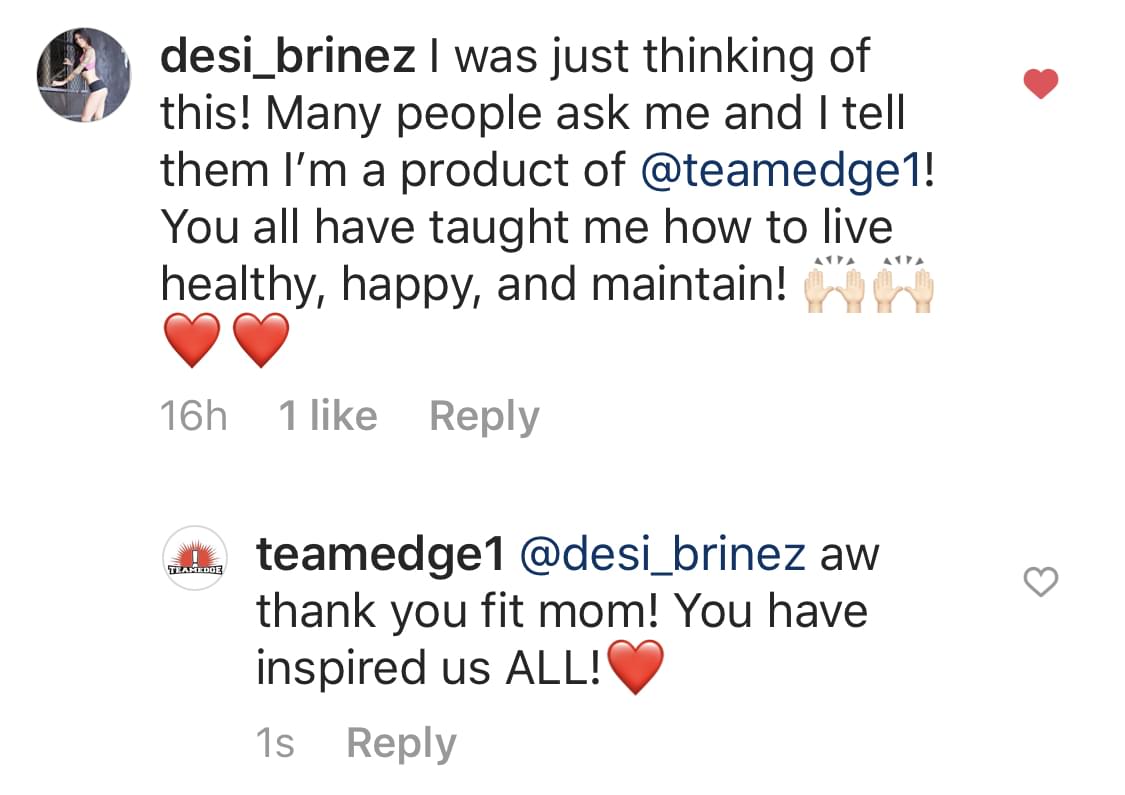The image size is (1125, 795).
Task: Open the @desi_brinez mention link
Action: (662, 555)
